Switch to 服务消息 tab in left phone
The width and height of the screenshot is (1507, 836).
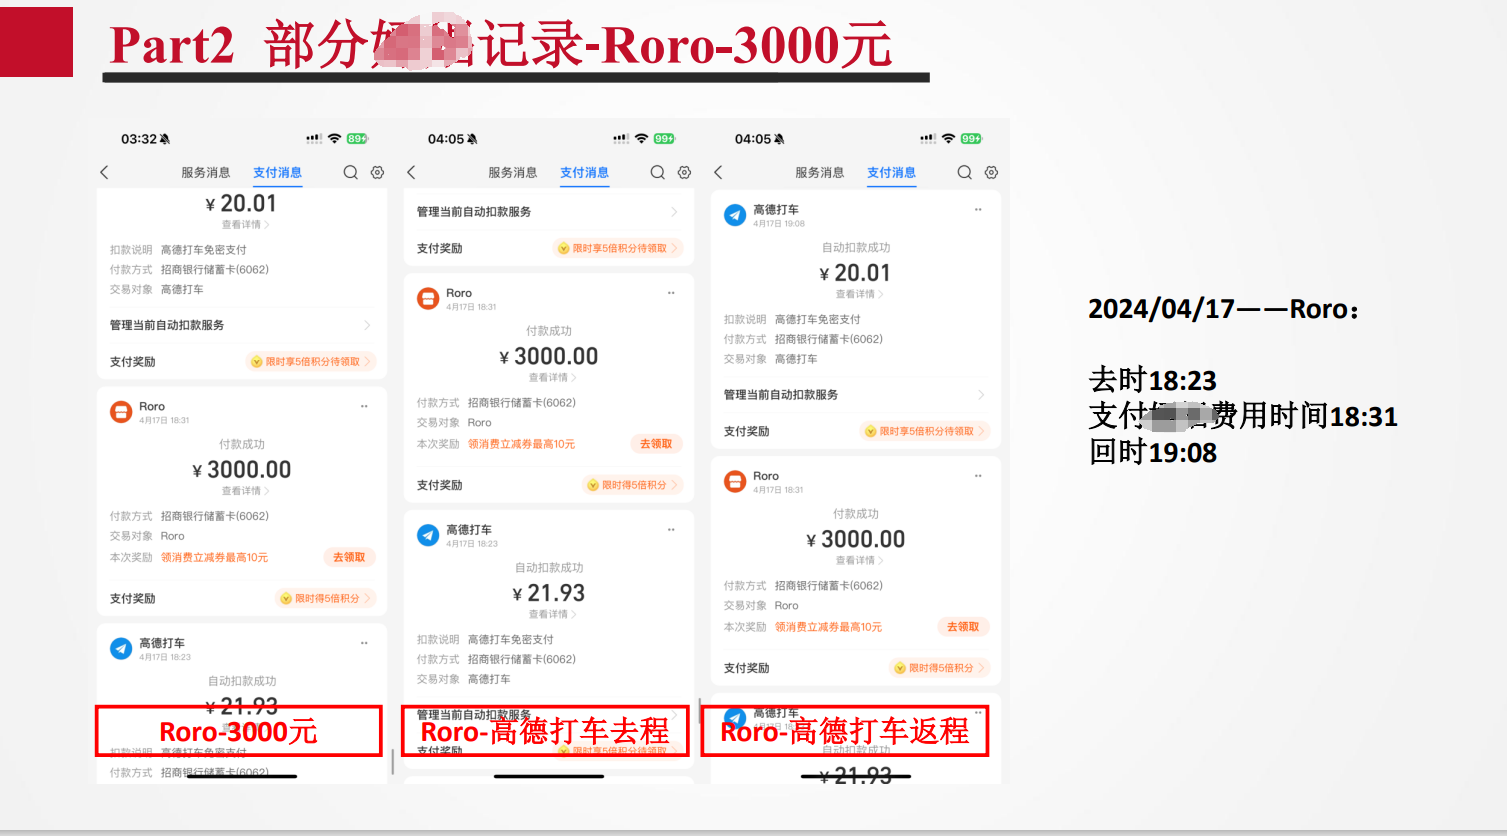point(205,173)
